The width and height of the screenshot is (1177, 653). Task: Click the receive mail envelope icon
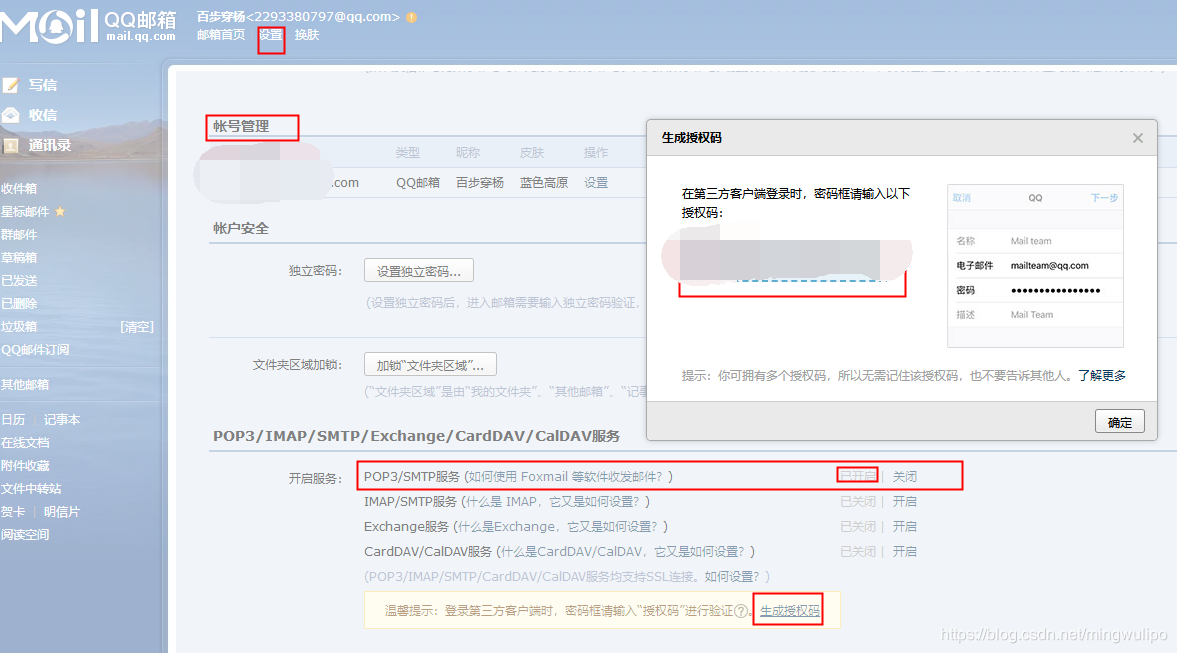point(11,115)
